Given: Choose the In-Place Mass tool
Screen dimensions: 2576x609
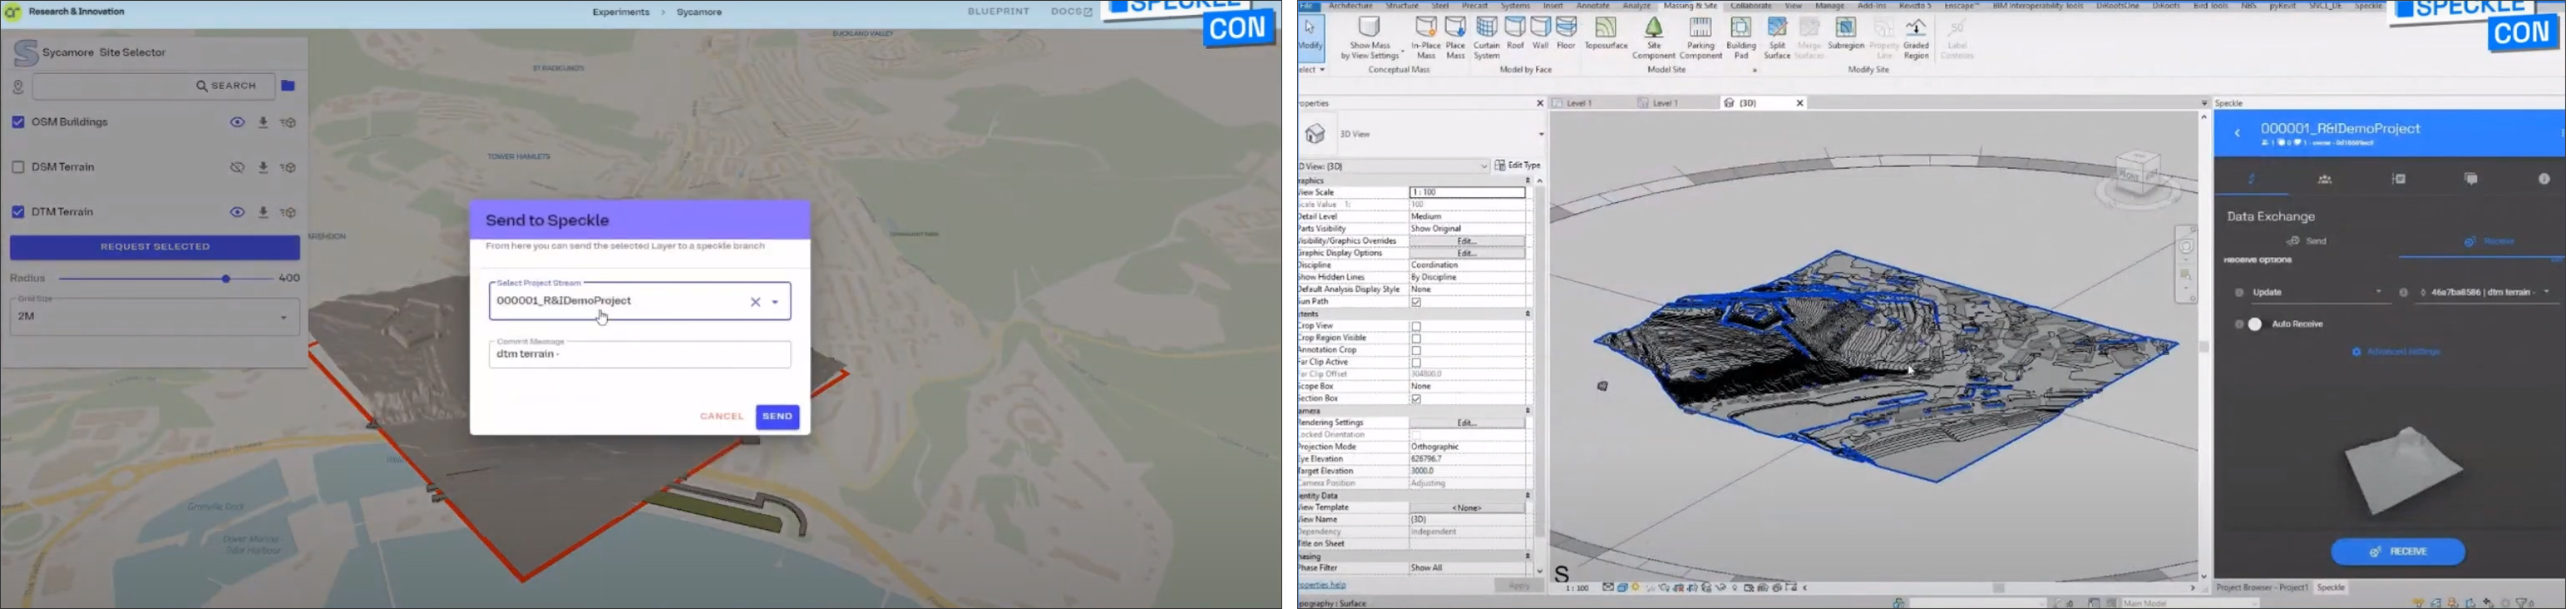Looking at the screenshot, I should tap(1426, 38).
